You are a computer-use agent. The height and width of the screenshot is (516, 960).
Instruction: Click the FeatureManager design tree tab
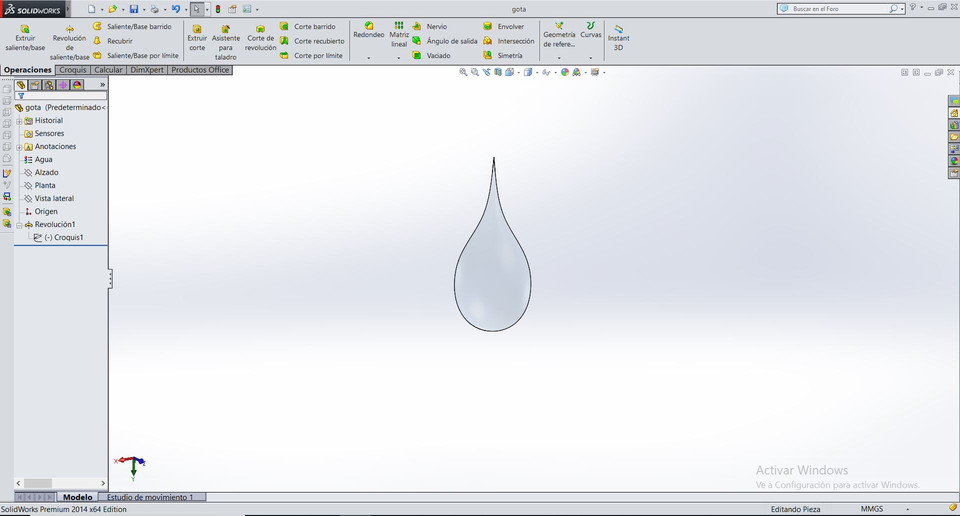(x=21, y=85)
